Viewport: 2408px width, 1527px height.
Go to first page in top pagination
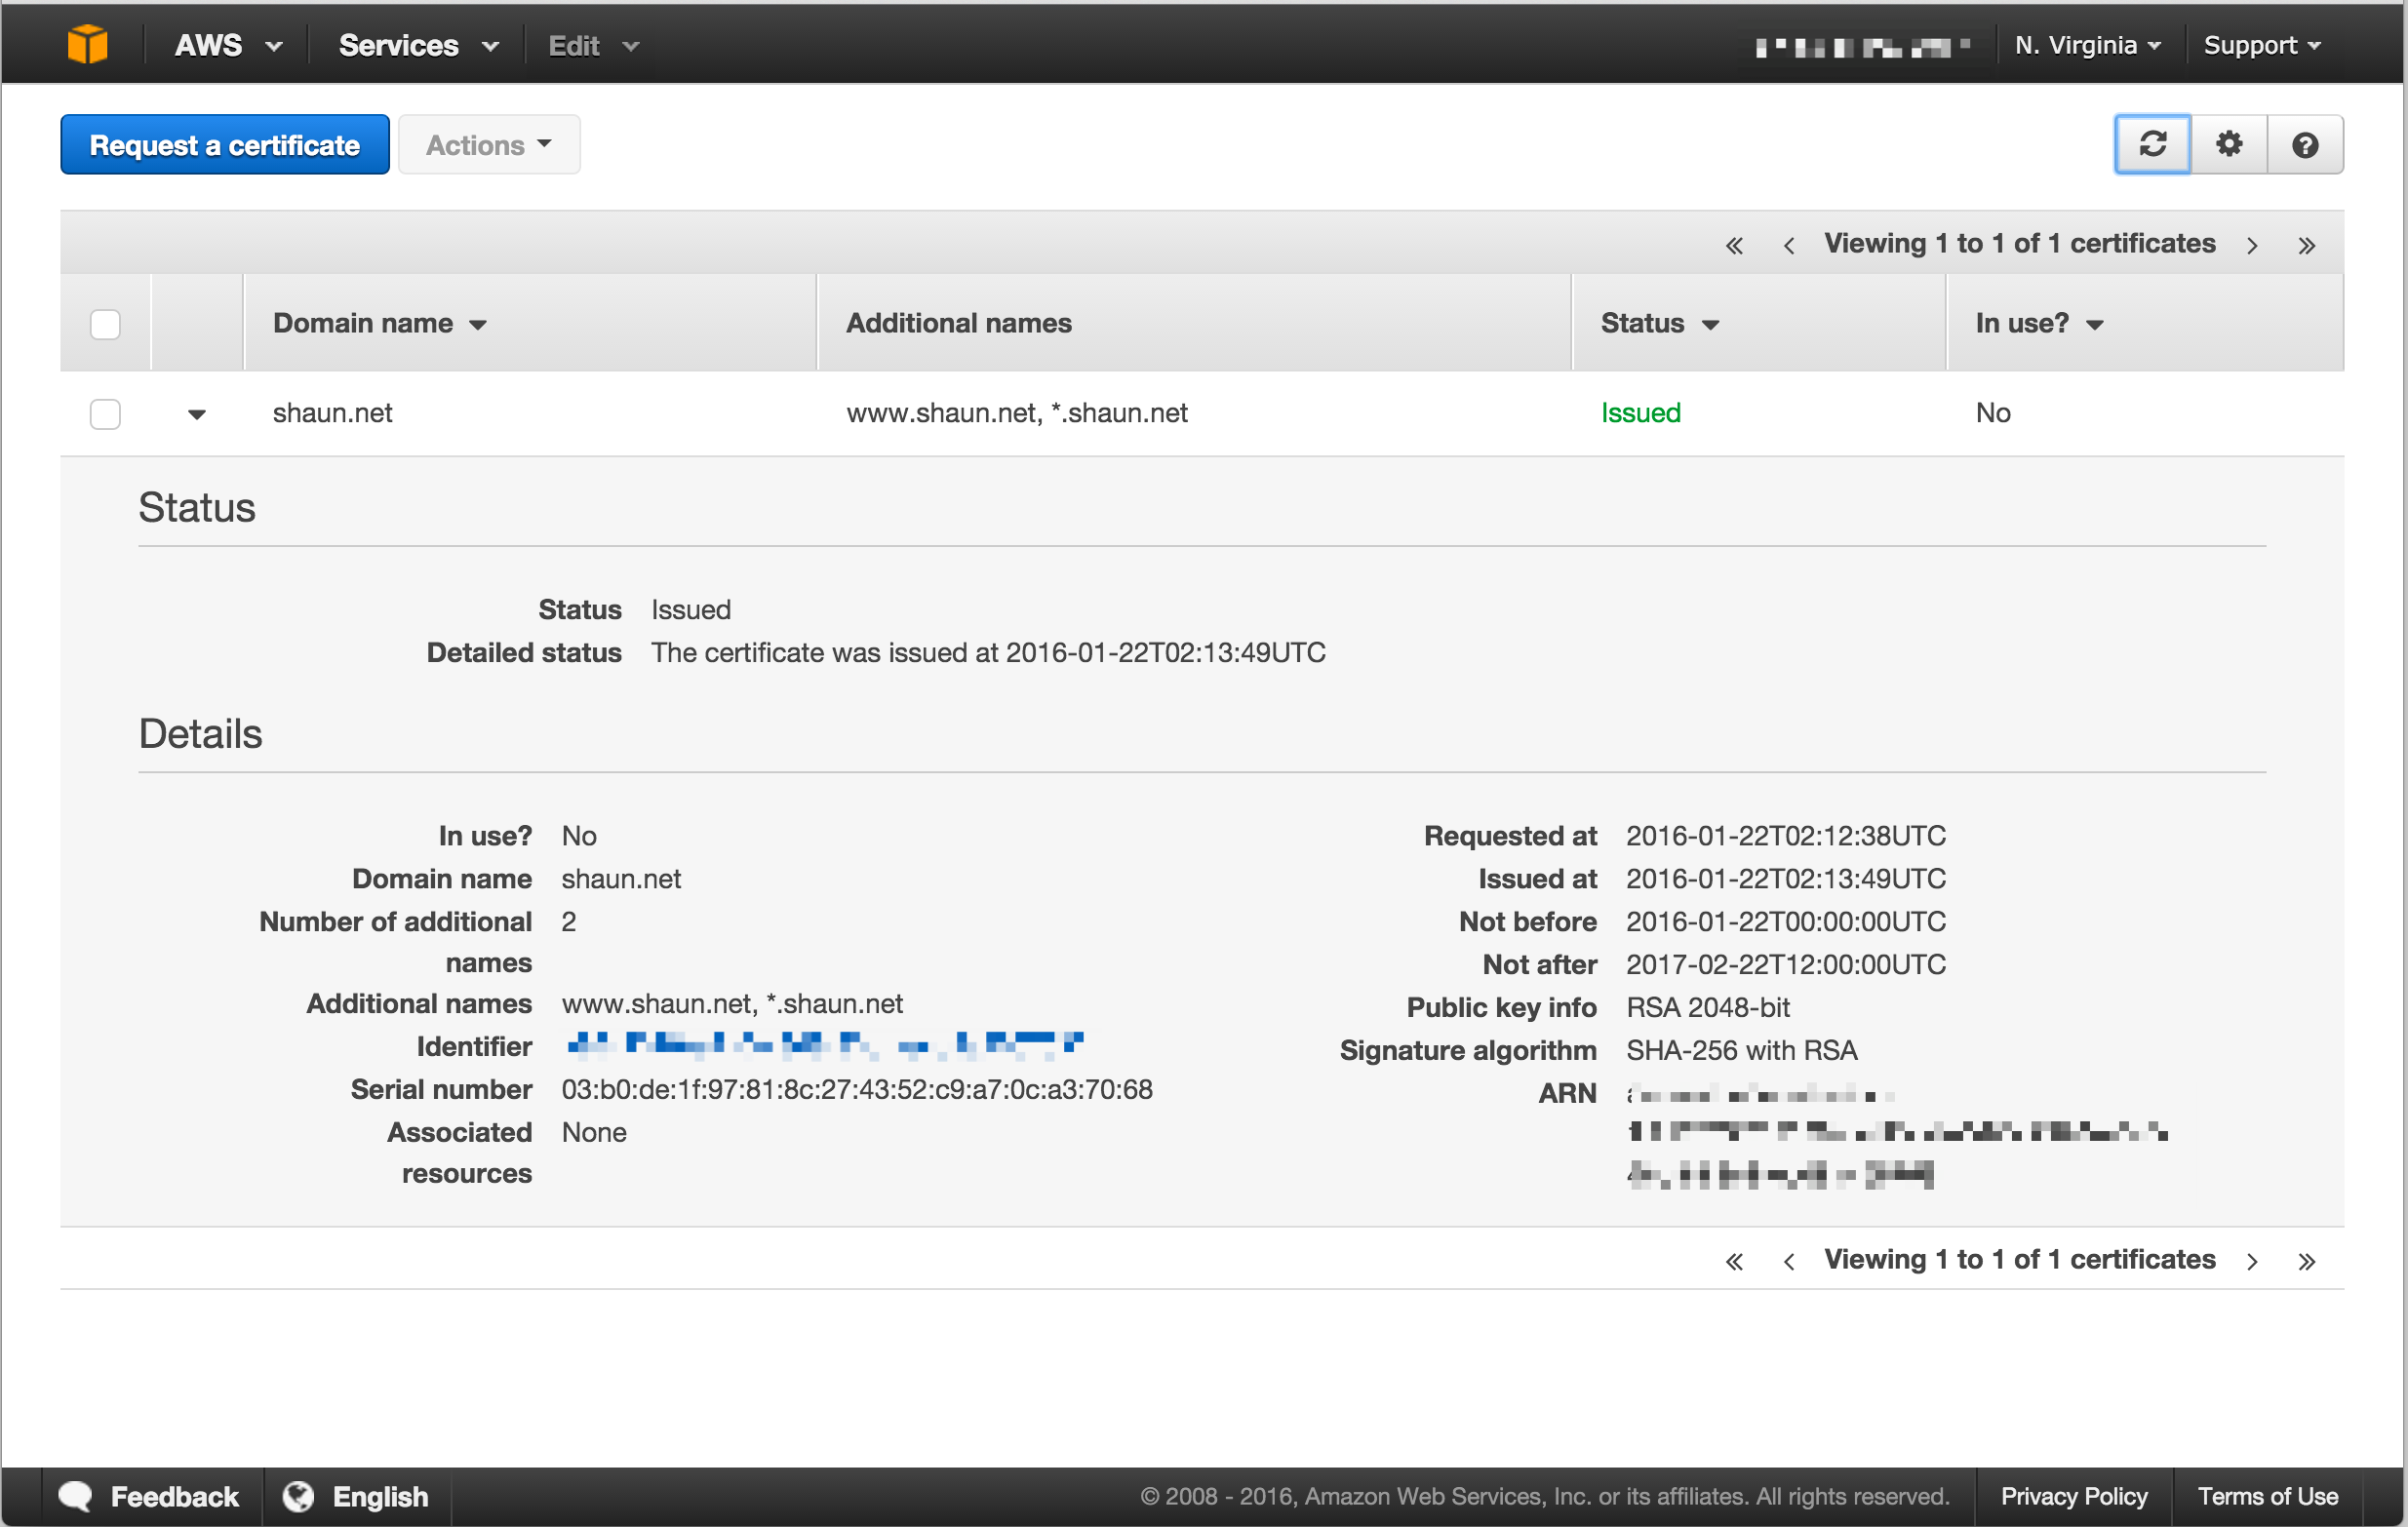tap(1734, 246)
